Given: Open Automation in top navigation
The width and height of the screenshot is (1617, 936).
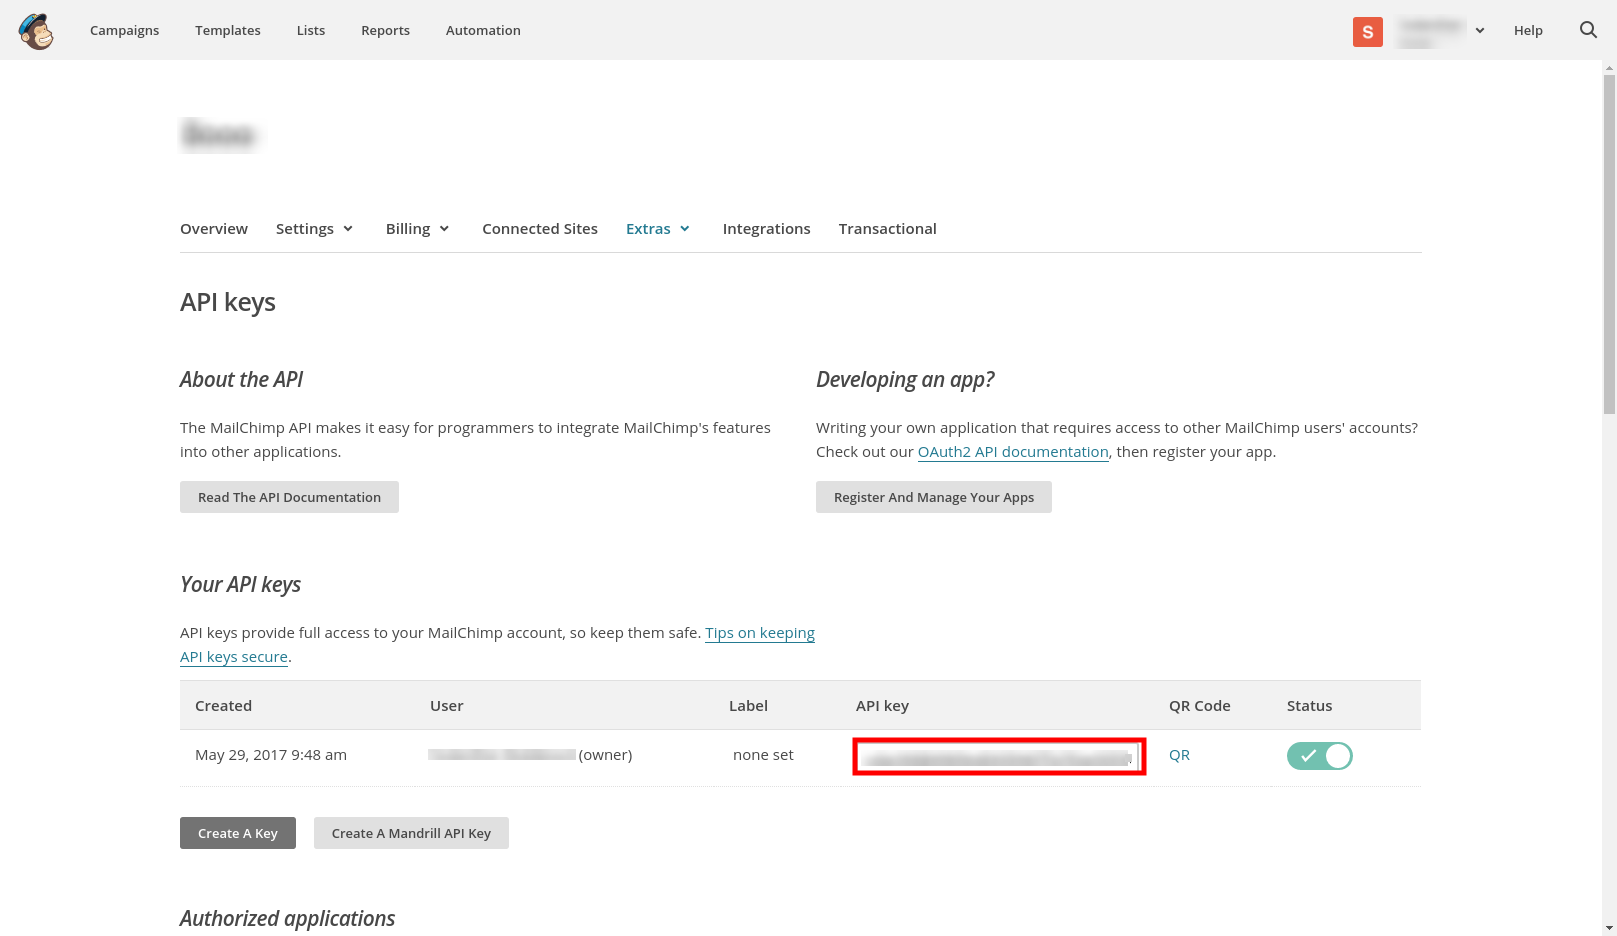Looking at the screenshot, I should tap(483, 30).
